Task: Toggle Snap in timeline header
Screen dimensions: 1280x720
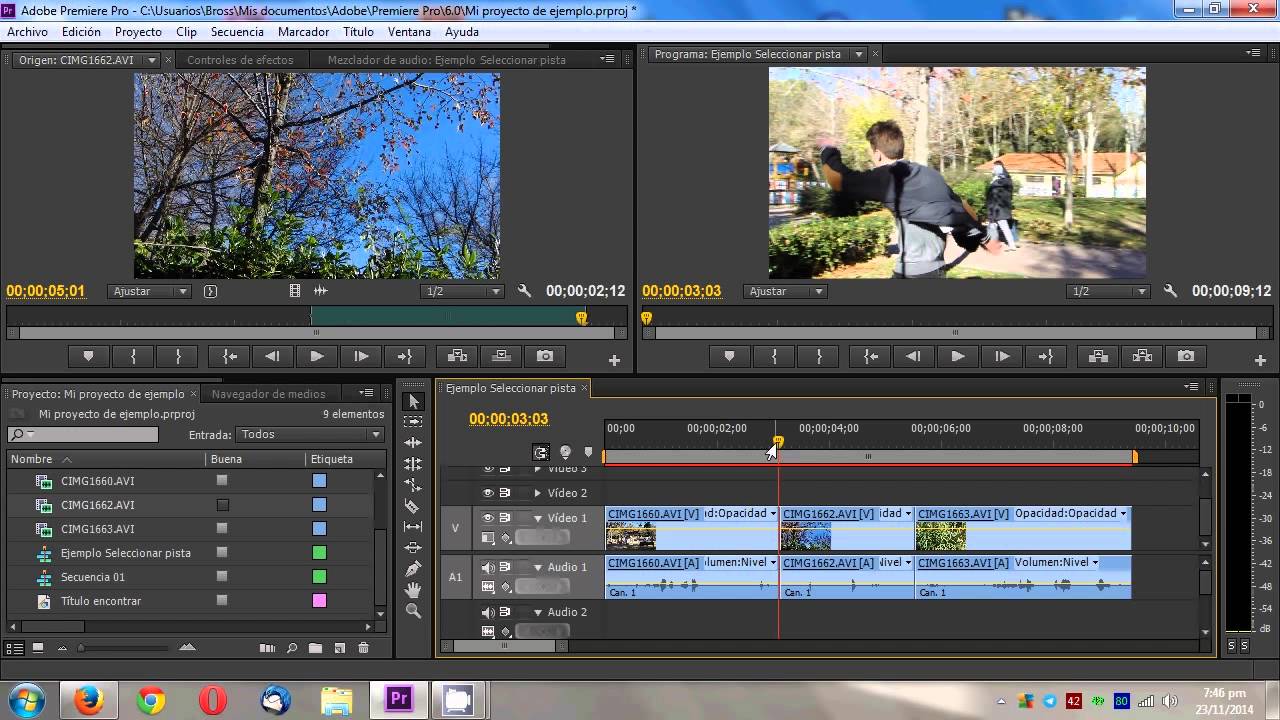Action: (x=541, y=452)
